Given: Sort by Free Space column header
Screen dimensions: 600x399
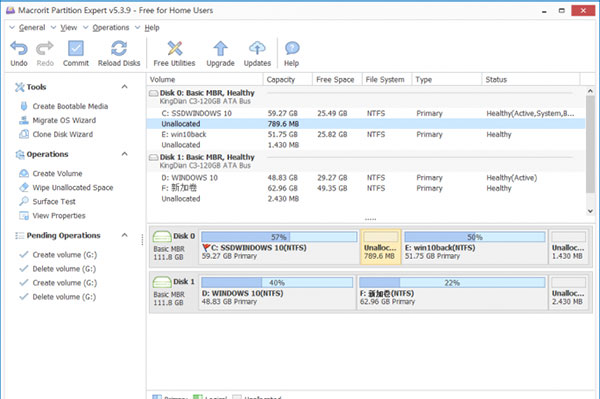Looking at the screenshot, I should (337, 80).
